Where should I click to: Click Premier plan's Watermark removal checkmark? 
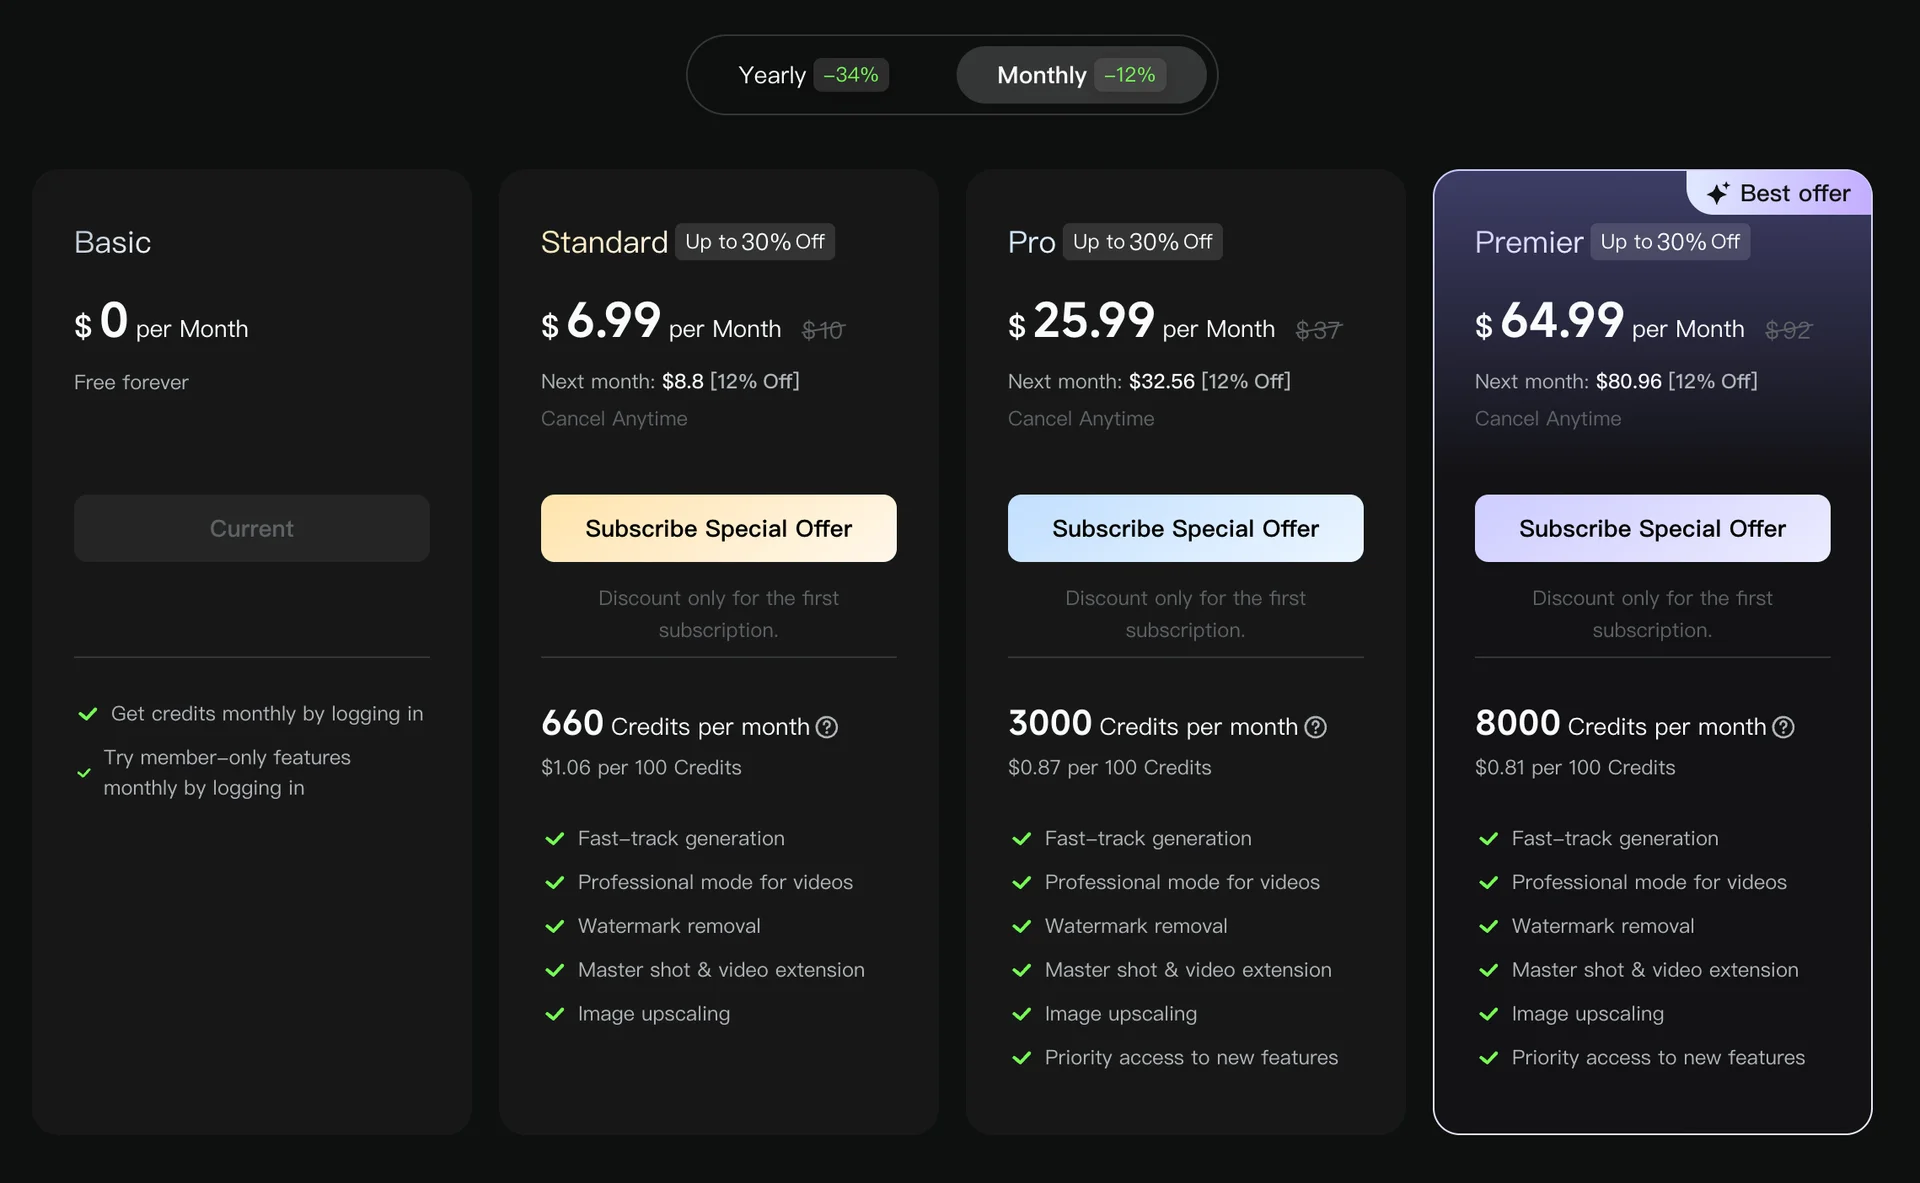tap(1489, 927)
